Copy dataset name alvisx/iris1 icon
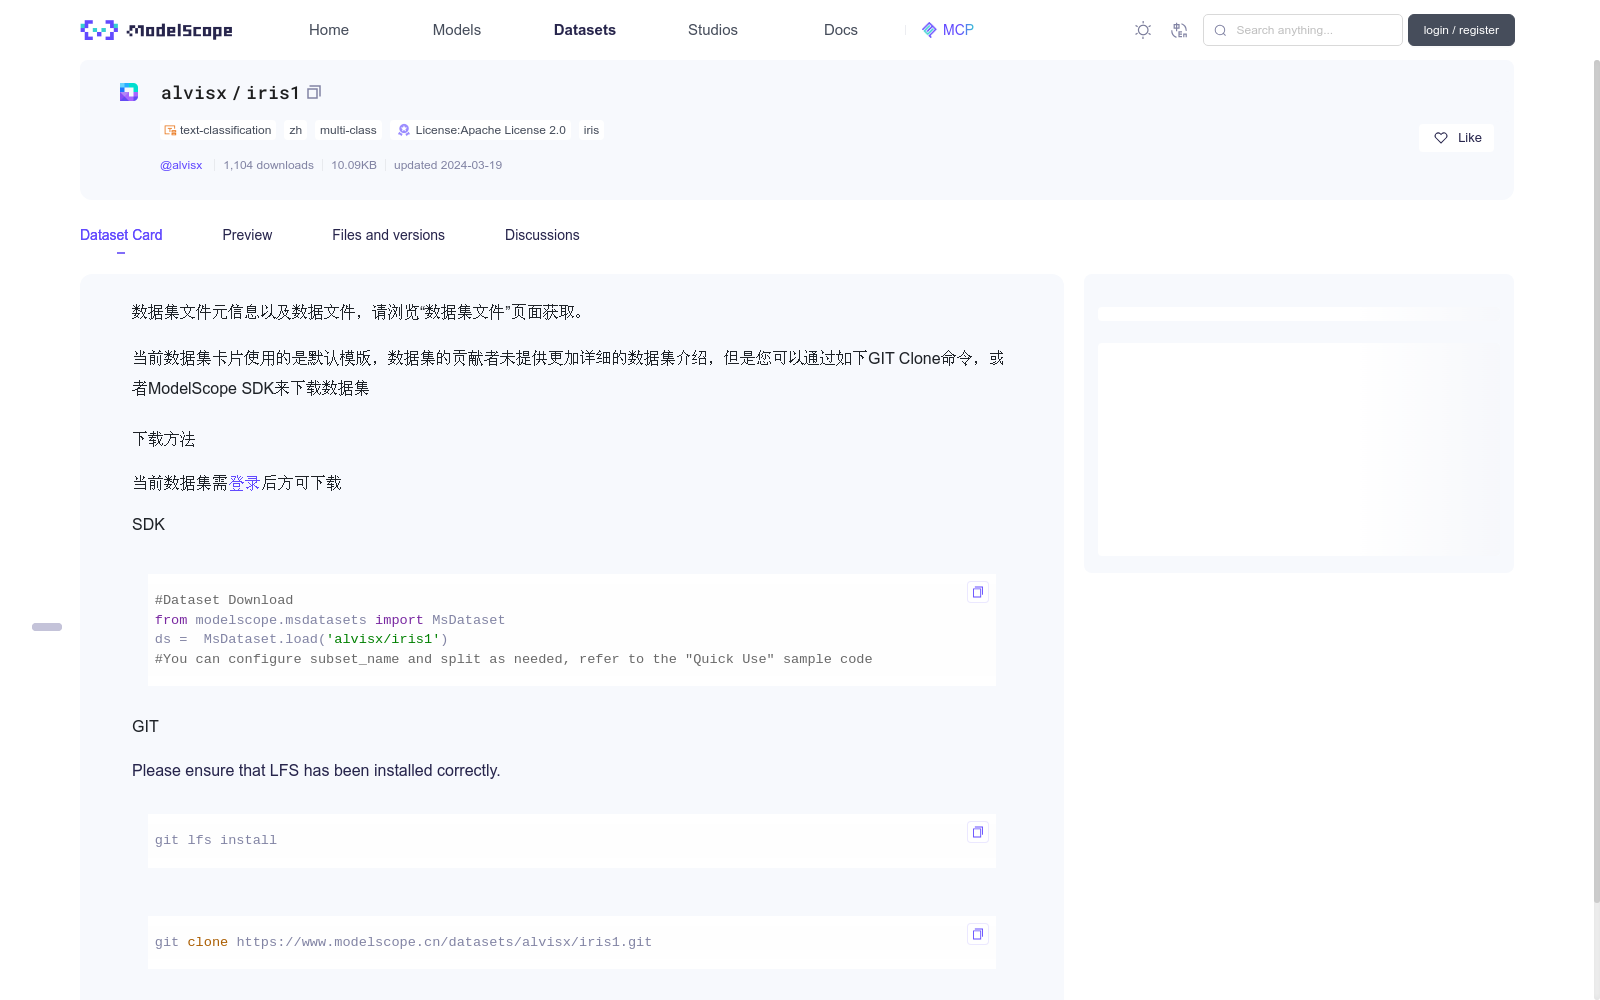The height and width of the screenshot is (1000, 1600). (314, 92)
